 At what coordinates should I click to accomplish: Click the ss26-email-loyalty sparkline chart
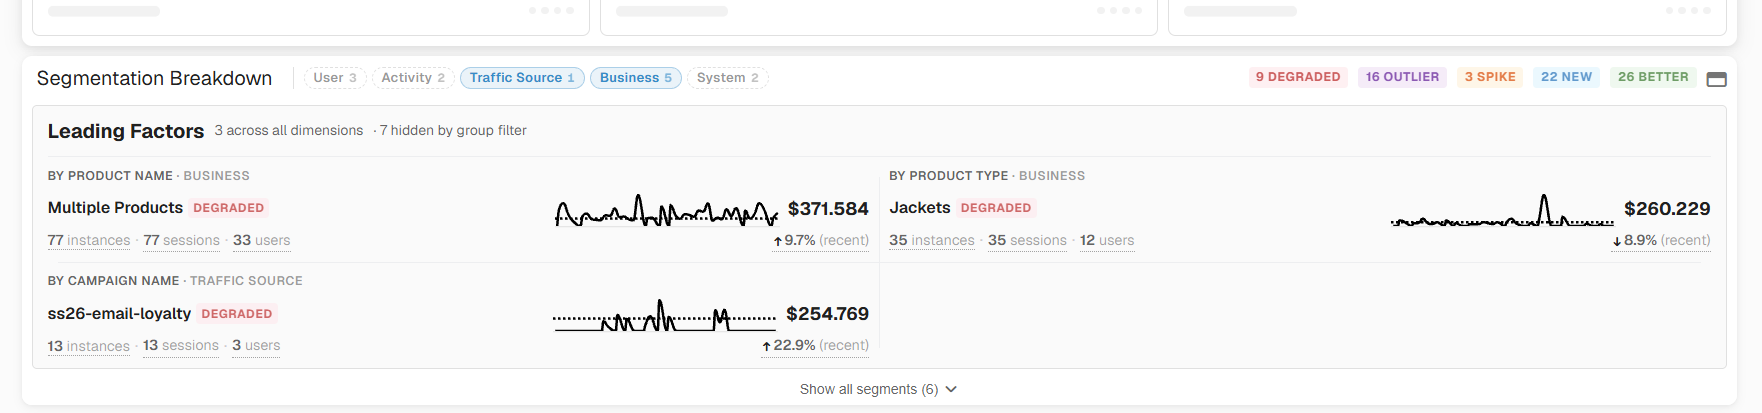[x=664, y=315]
